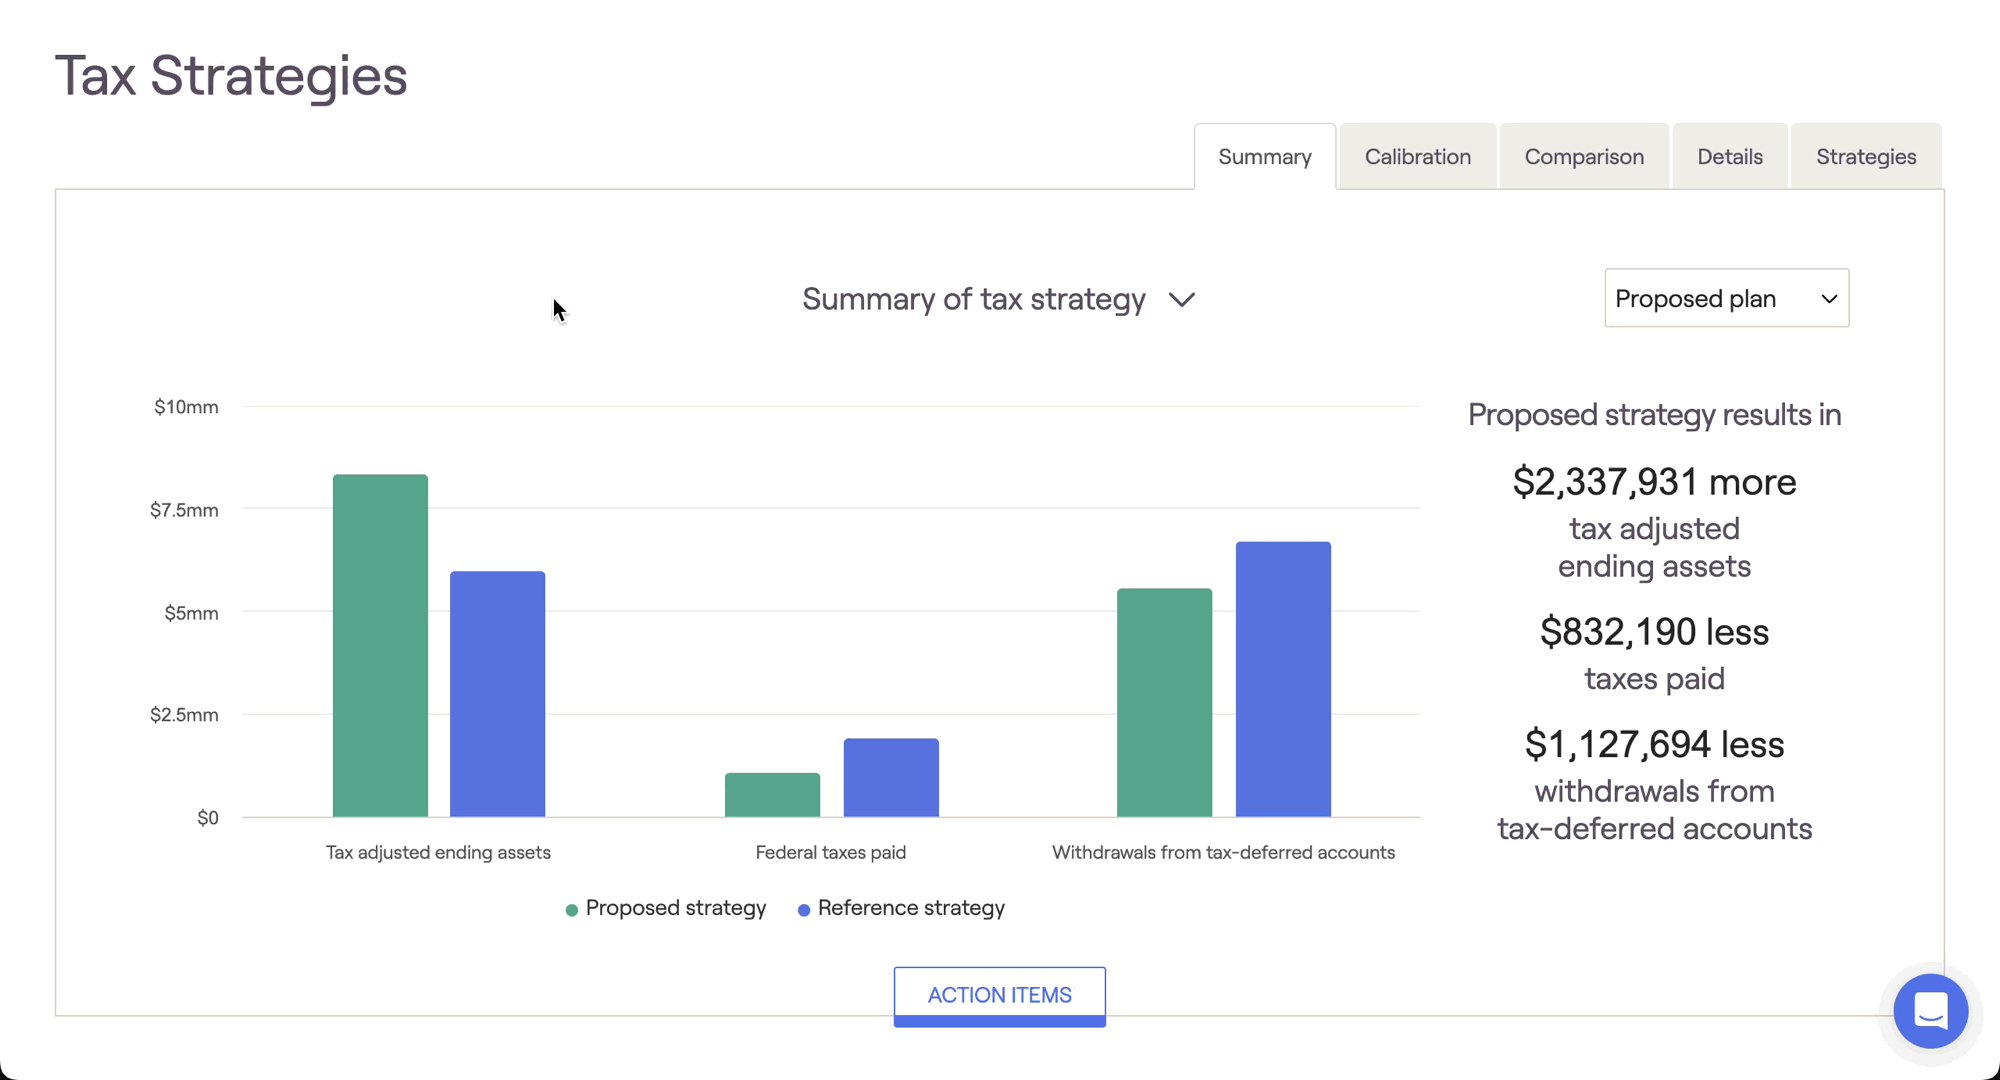Click blue Withdrawals from tax-deferred accounts bar
Viewport: 2000px width, 1080px height.
[1283, 679]
